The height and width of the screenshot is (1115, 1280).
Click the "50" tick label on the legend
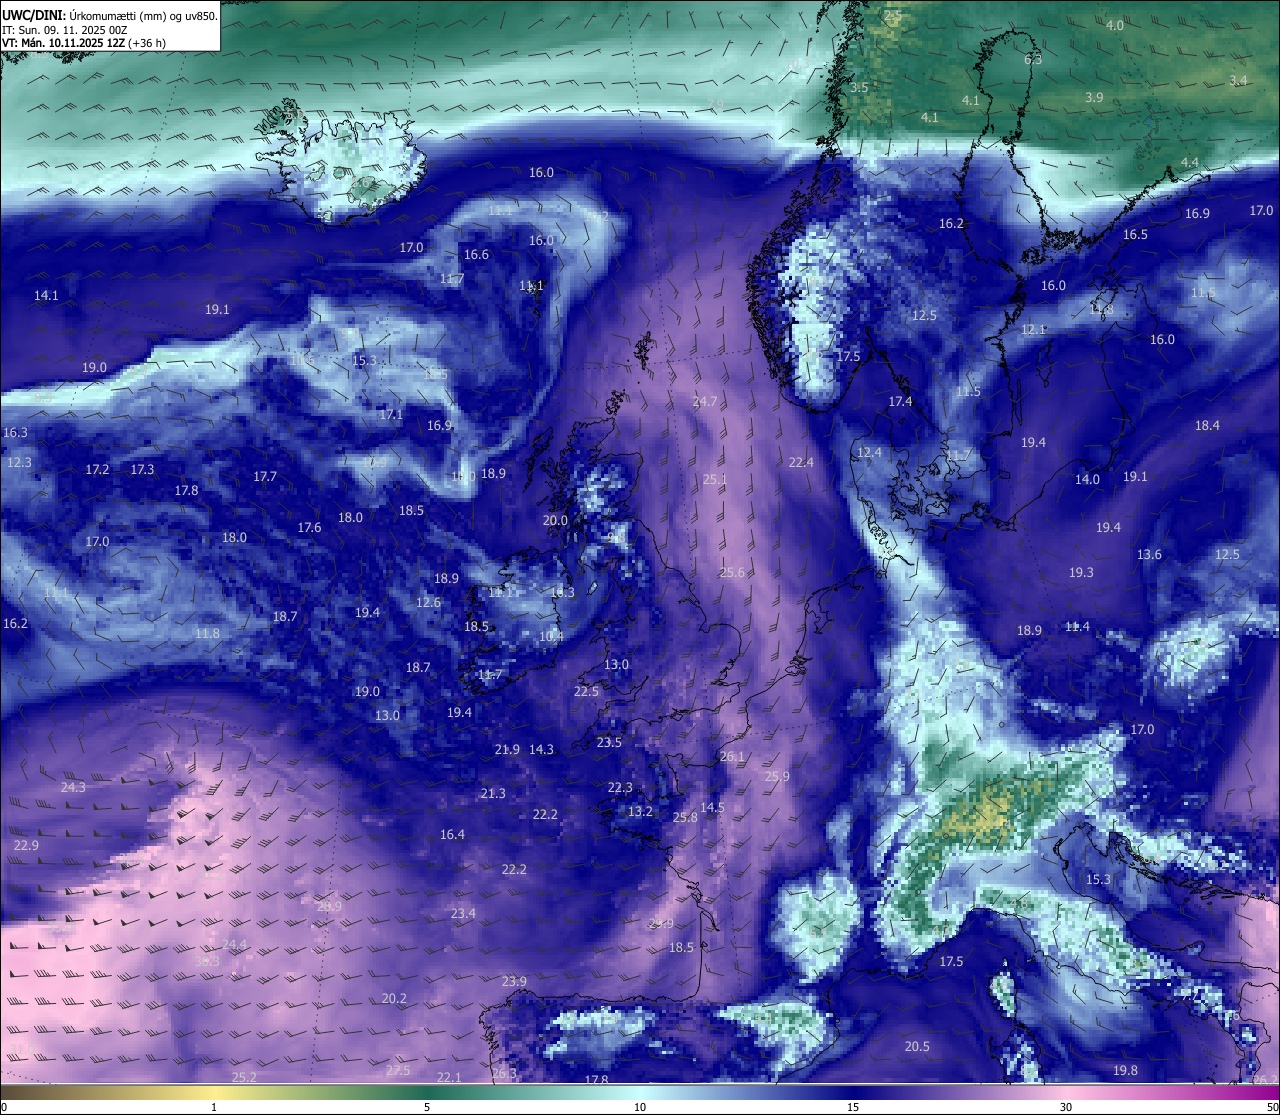point(1271,1107)
